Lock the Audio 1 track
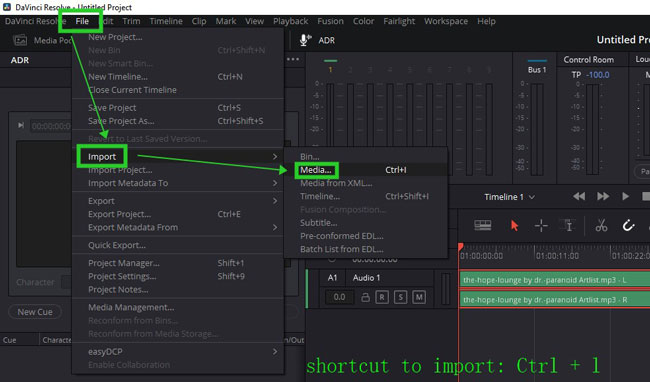The width and height of the screenshot is (650, 382). pos(365,297)
